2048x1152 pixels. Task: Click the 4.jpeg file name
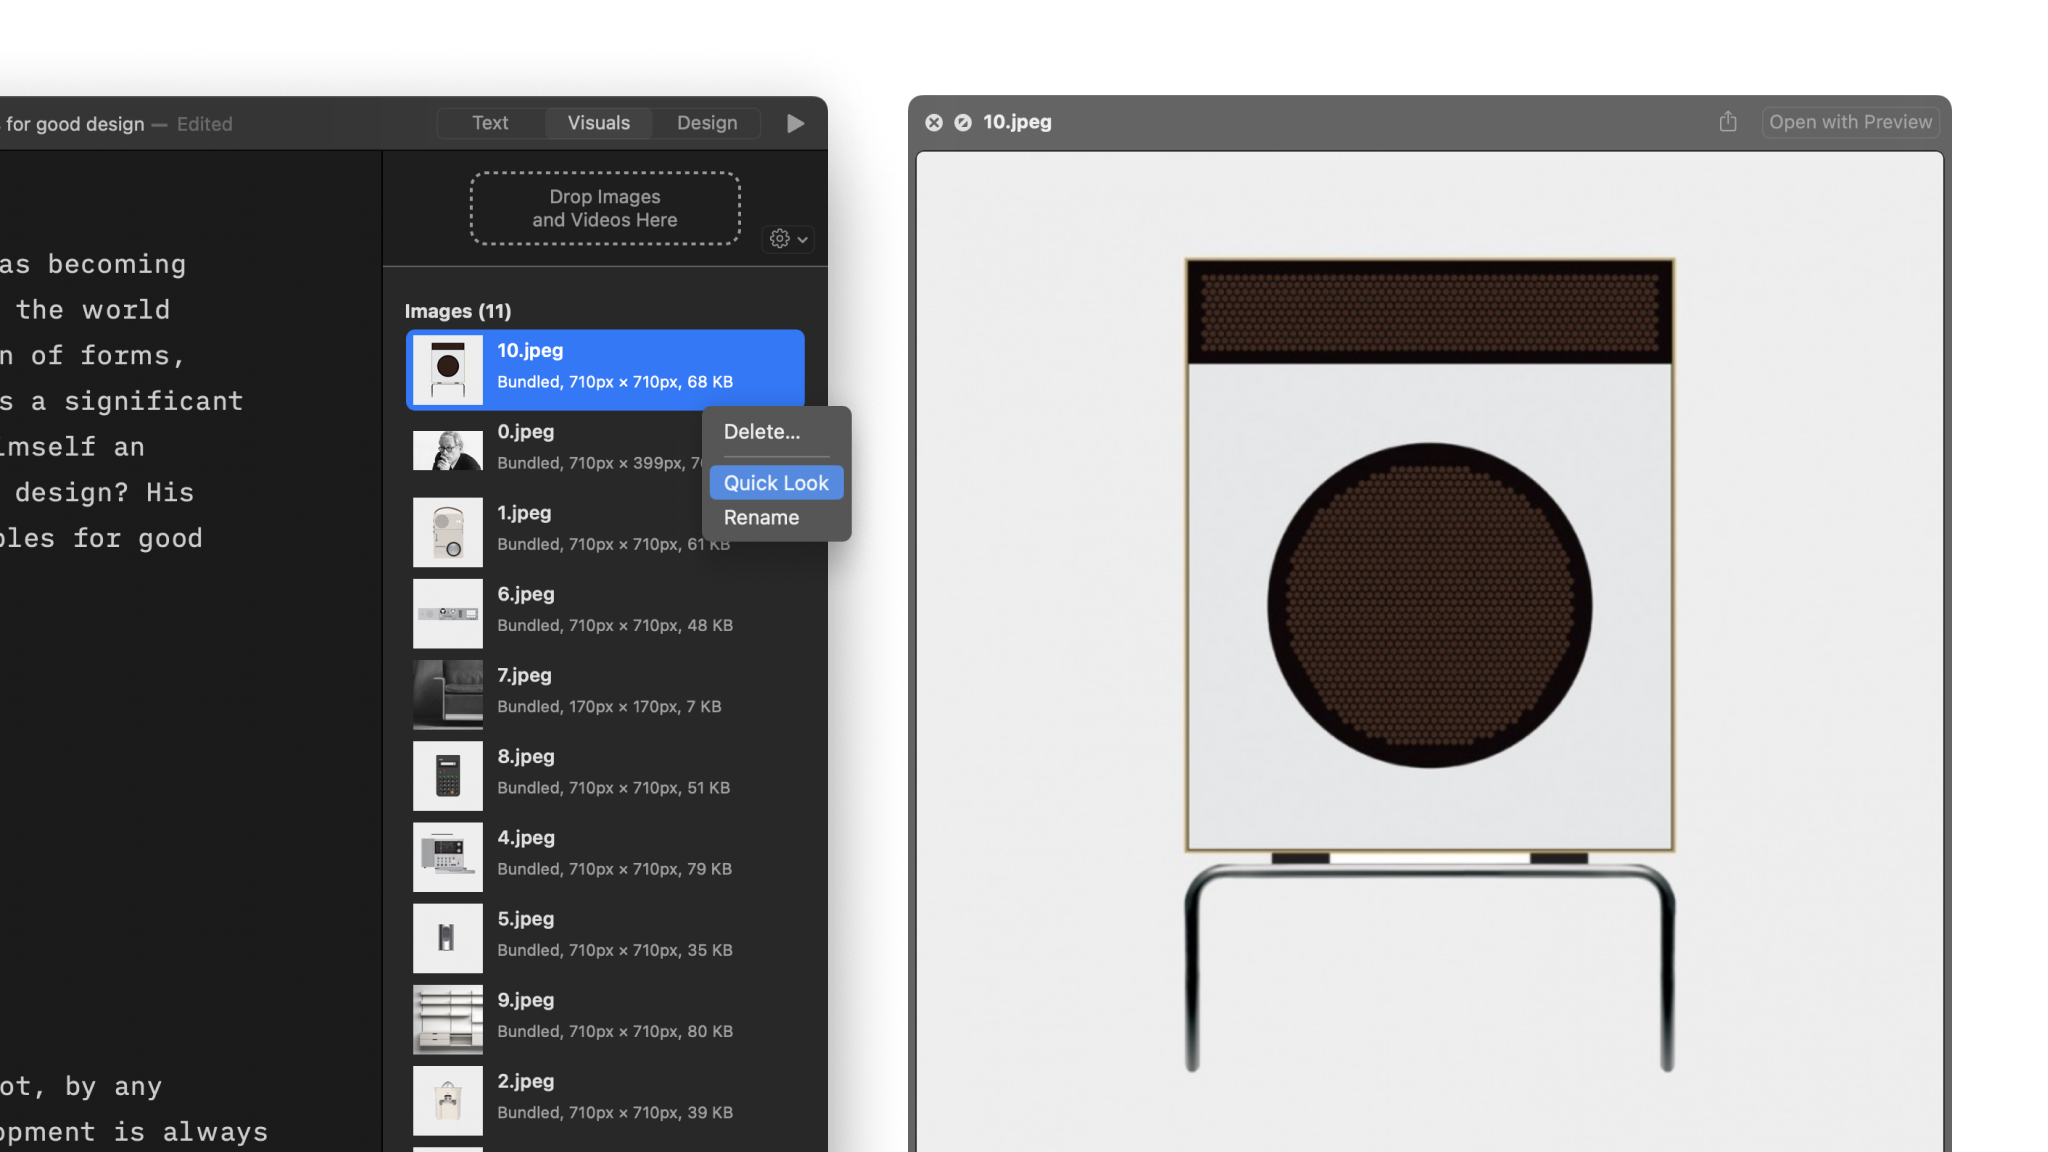(x=526, y=838)
